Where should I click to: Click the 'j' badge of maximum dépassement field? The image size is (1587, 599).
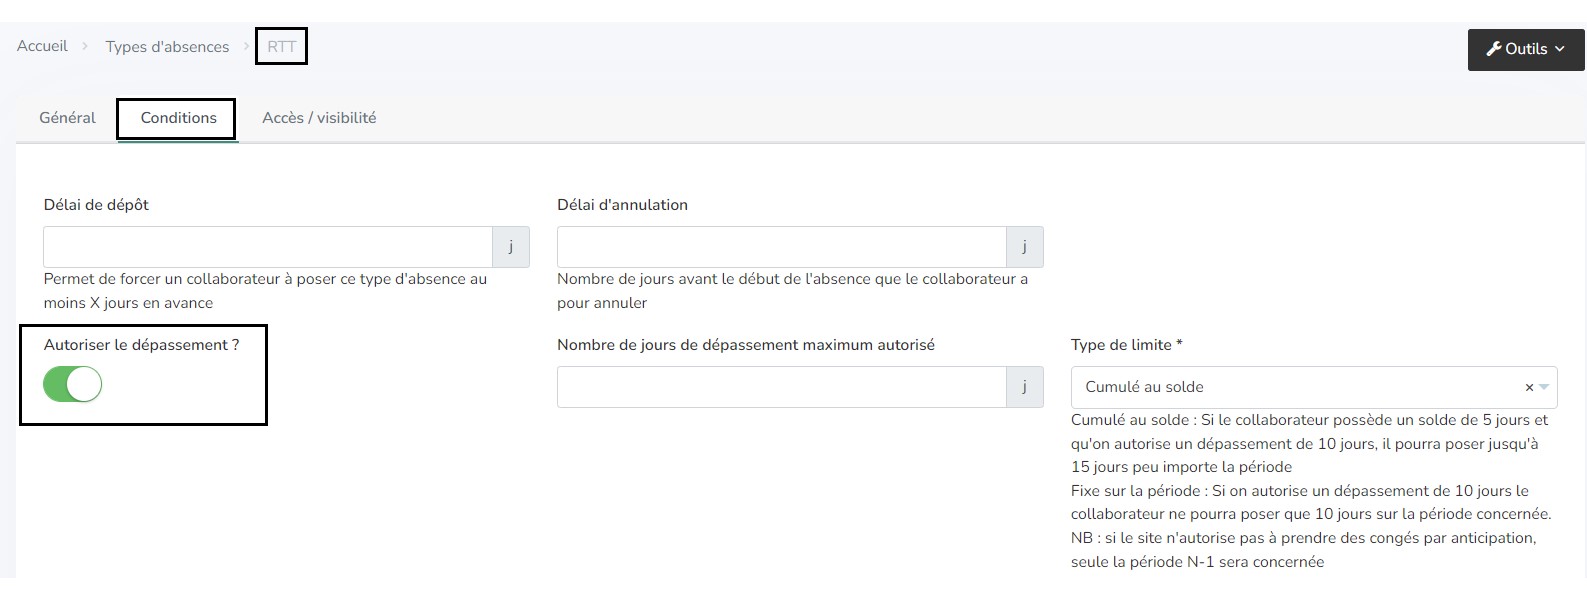[x=1024, y=387]
